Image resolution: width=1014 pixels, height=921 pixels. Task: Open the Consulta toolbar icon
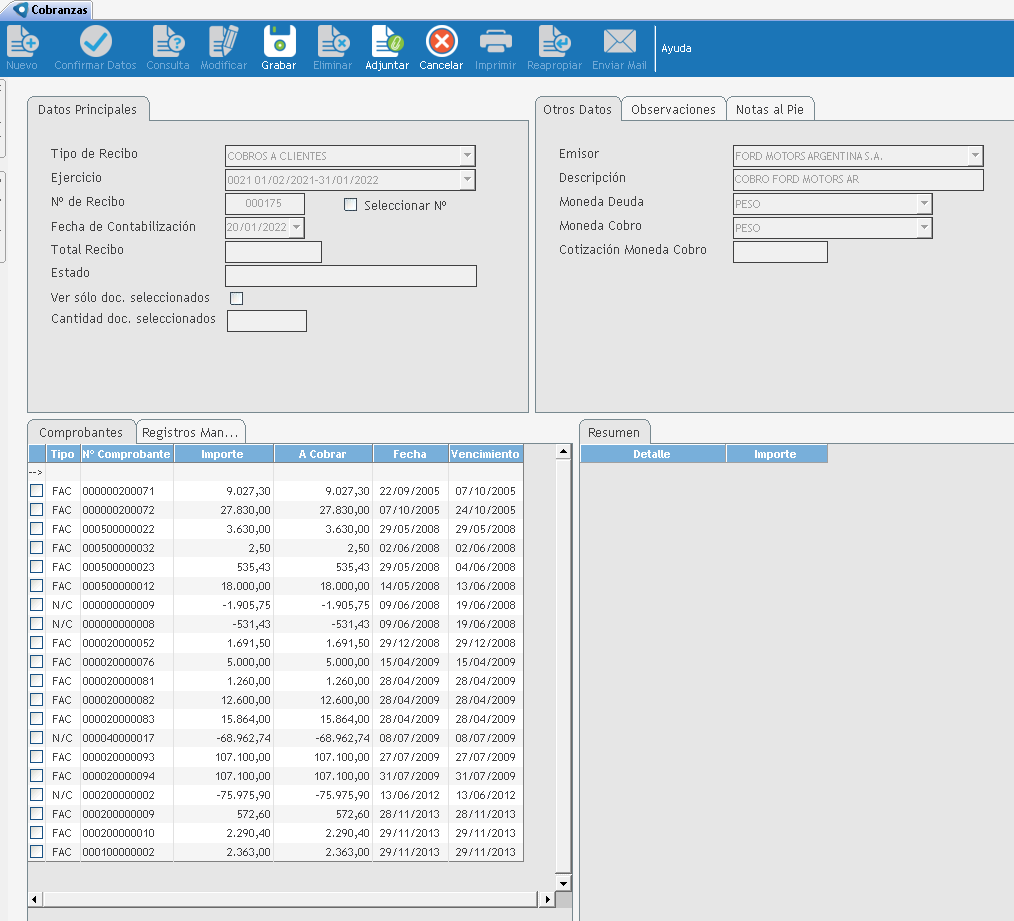168,42
